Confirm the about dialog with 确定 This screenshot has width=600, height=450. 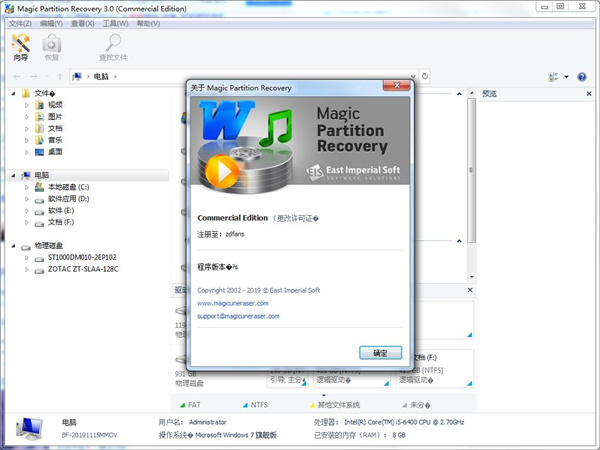point(380,353)
